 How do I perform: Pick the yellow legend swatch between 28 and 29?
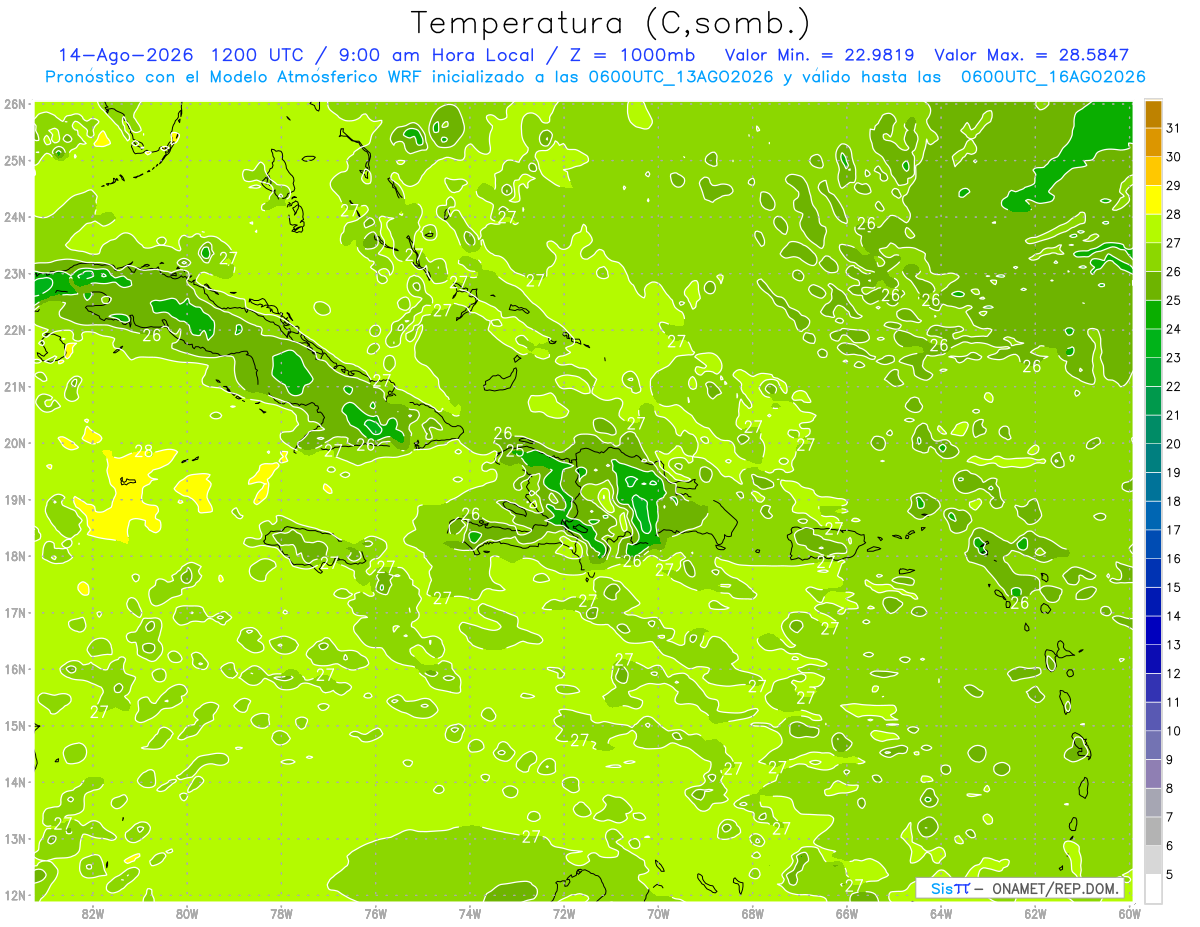[x=1153, y=200]
